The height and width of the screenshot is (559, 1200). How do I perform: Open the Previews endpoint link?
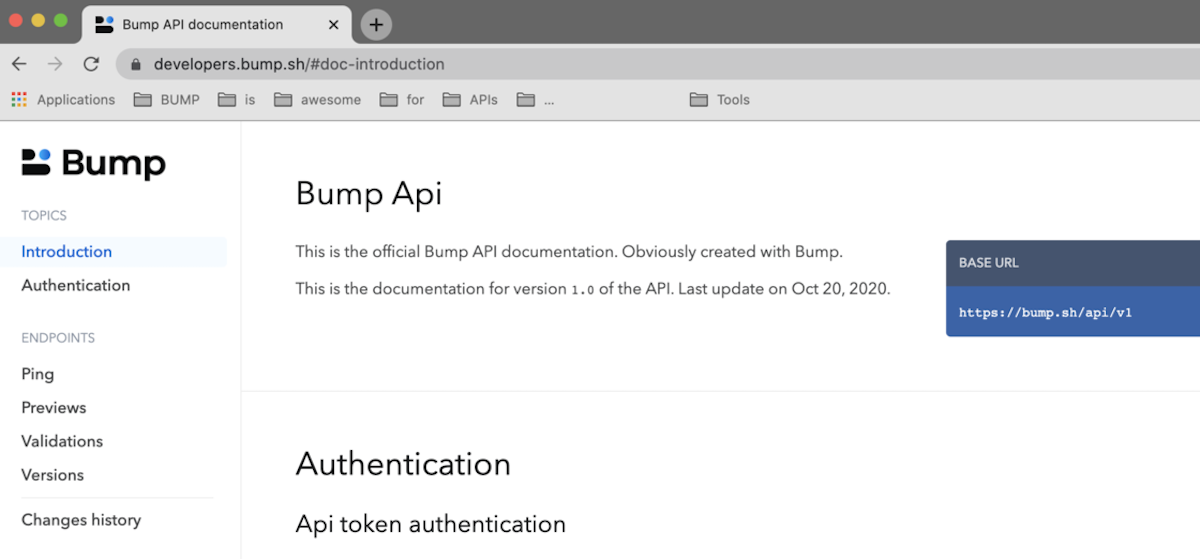click(x=54, y=408)
